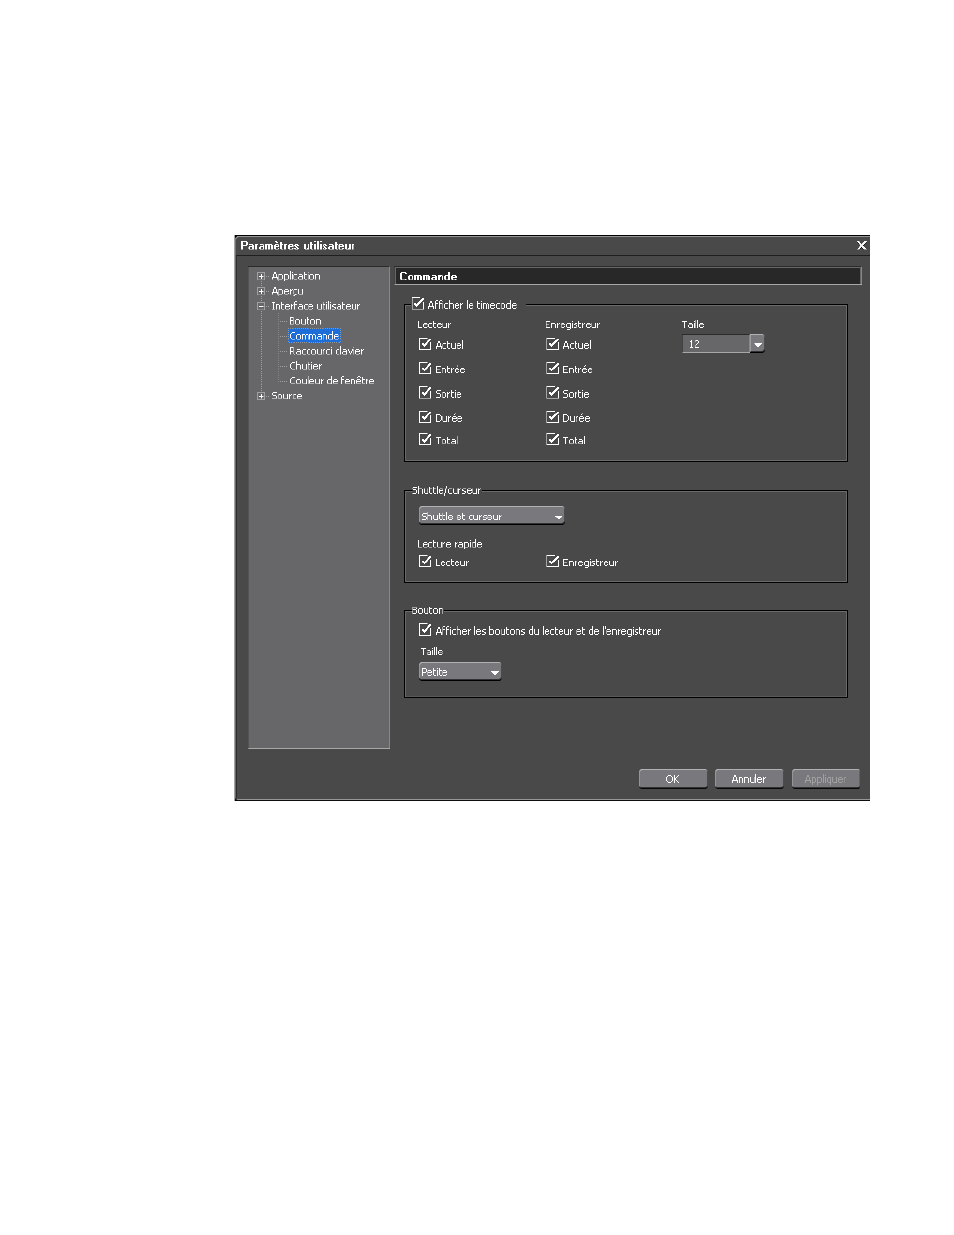Toggle Lecture rapide Enregistreur checkbox
The height and width of the screenshot is (1235, 954).
pos(552,562)
